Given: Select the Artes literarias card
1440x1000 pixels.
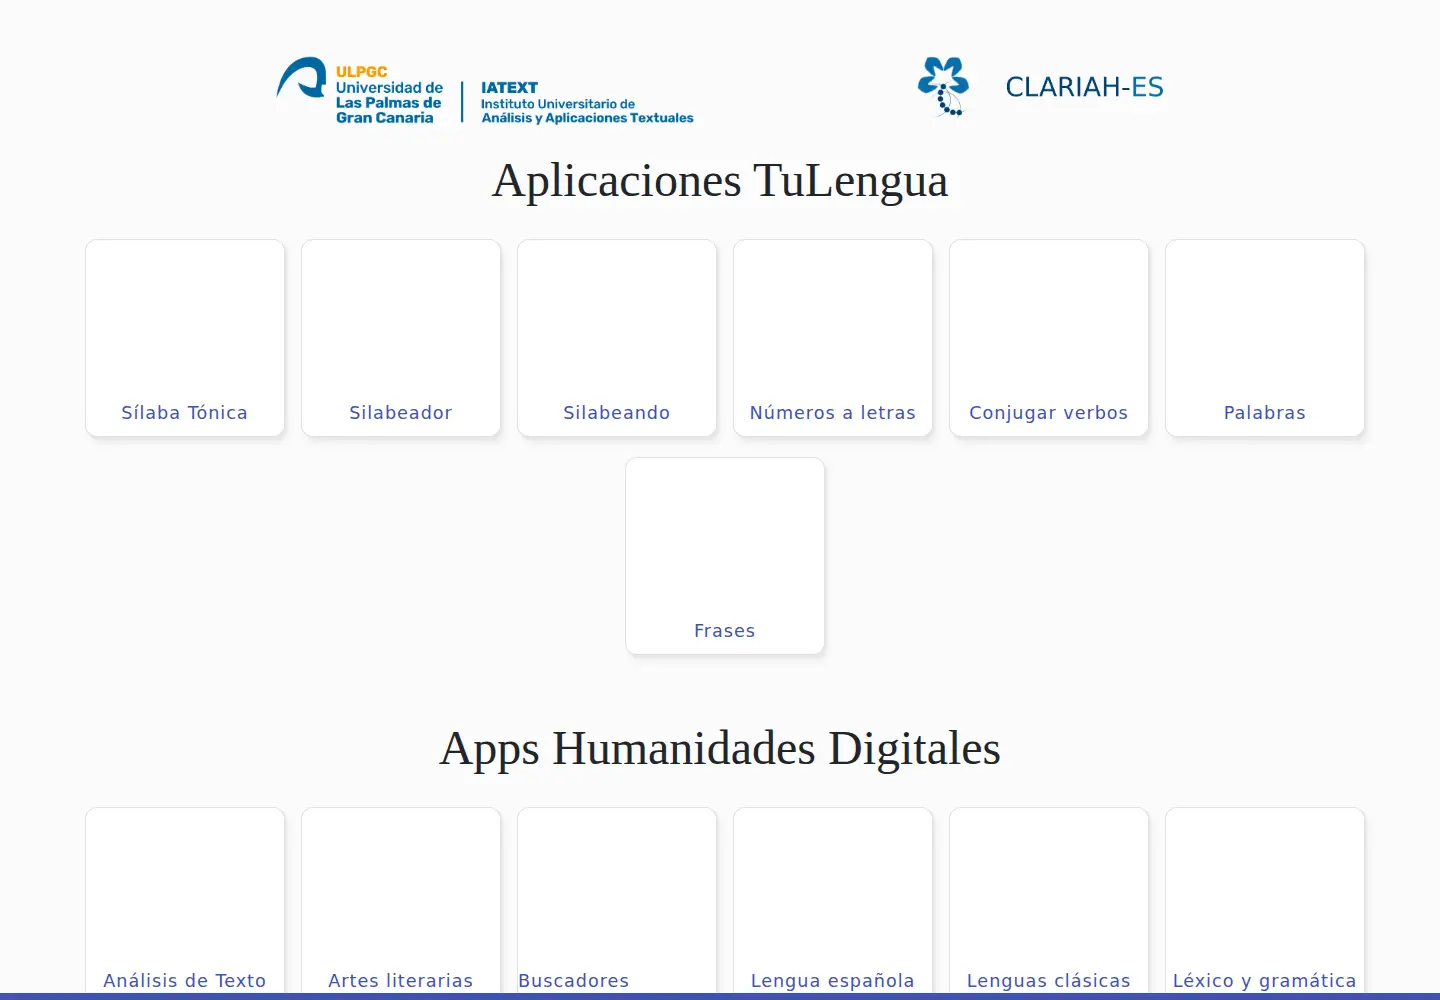Looking at the screenshot, I should [401, 901].
